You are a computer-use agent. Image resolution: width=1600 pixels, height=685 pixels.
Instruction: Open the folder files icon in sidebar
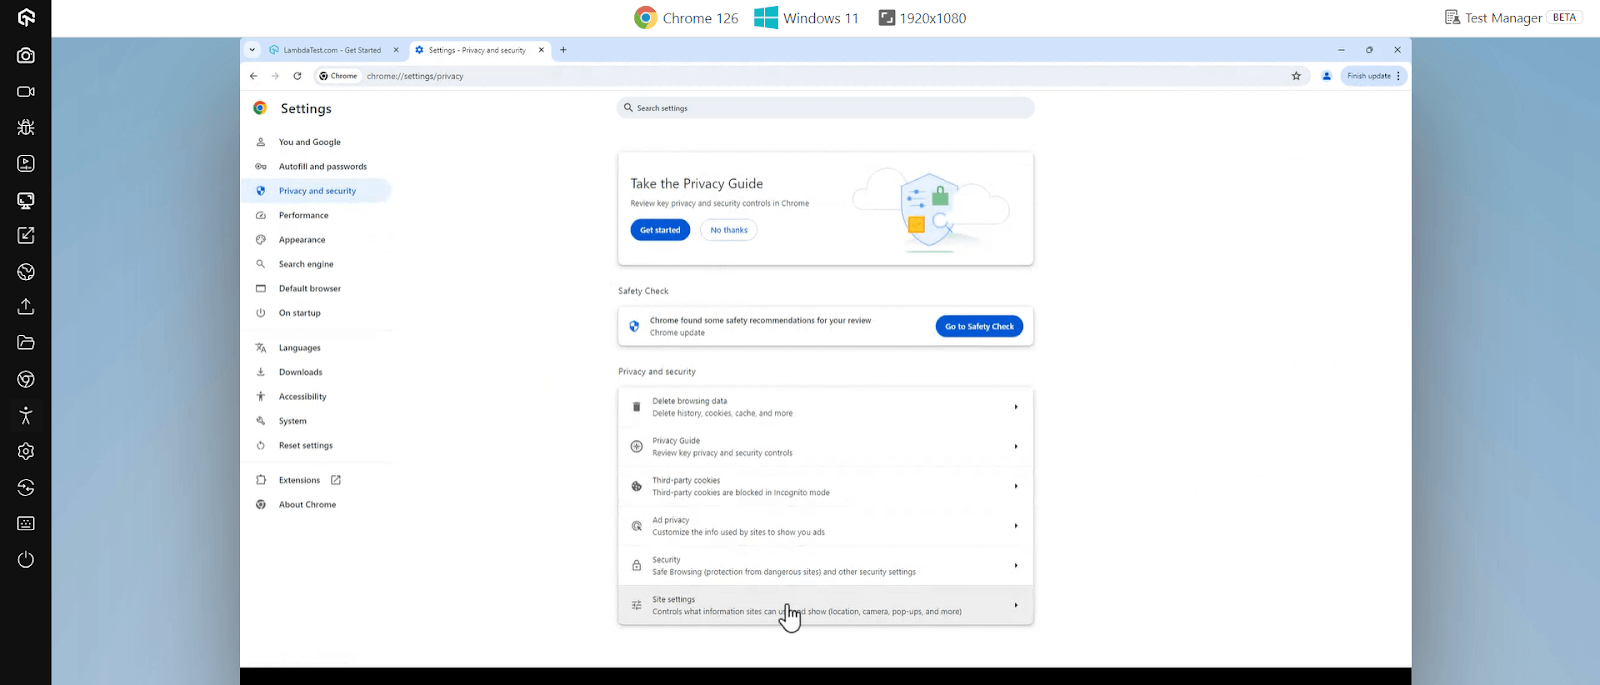(x=26, y=343)
